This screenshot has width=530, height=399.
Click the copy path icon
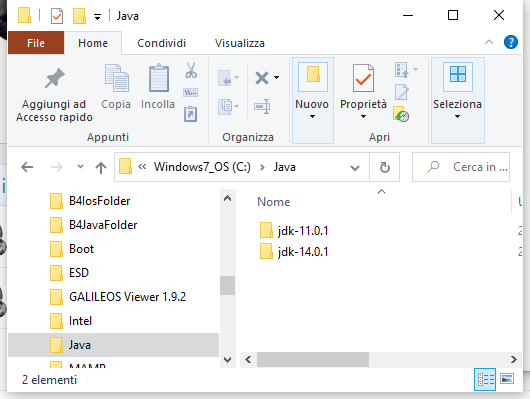tap(191, 92)
